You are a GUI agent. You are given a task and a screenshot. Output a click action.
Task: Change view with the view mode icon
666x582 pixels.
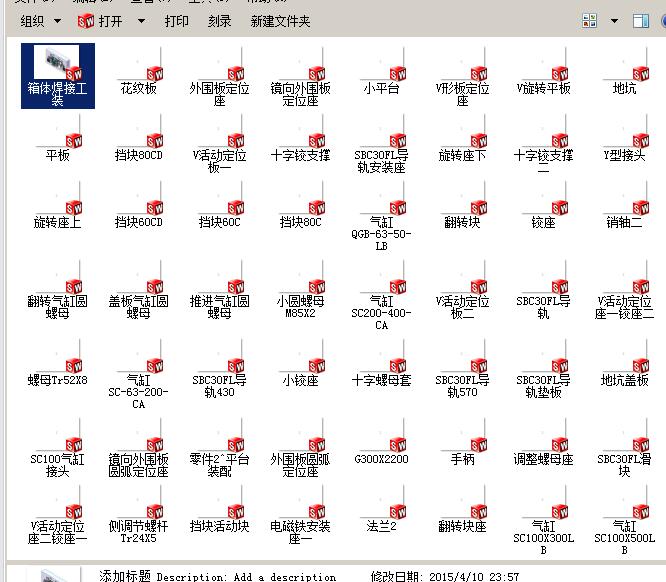point(590,20)
